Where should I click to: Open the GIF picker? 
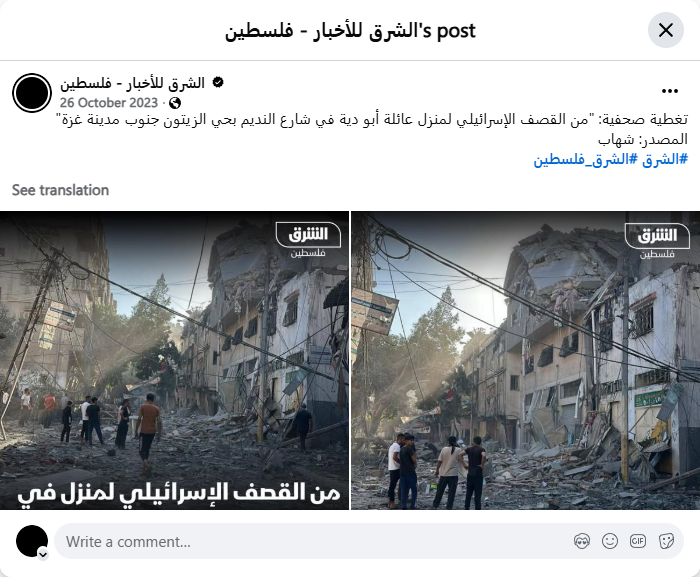638,541
